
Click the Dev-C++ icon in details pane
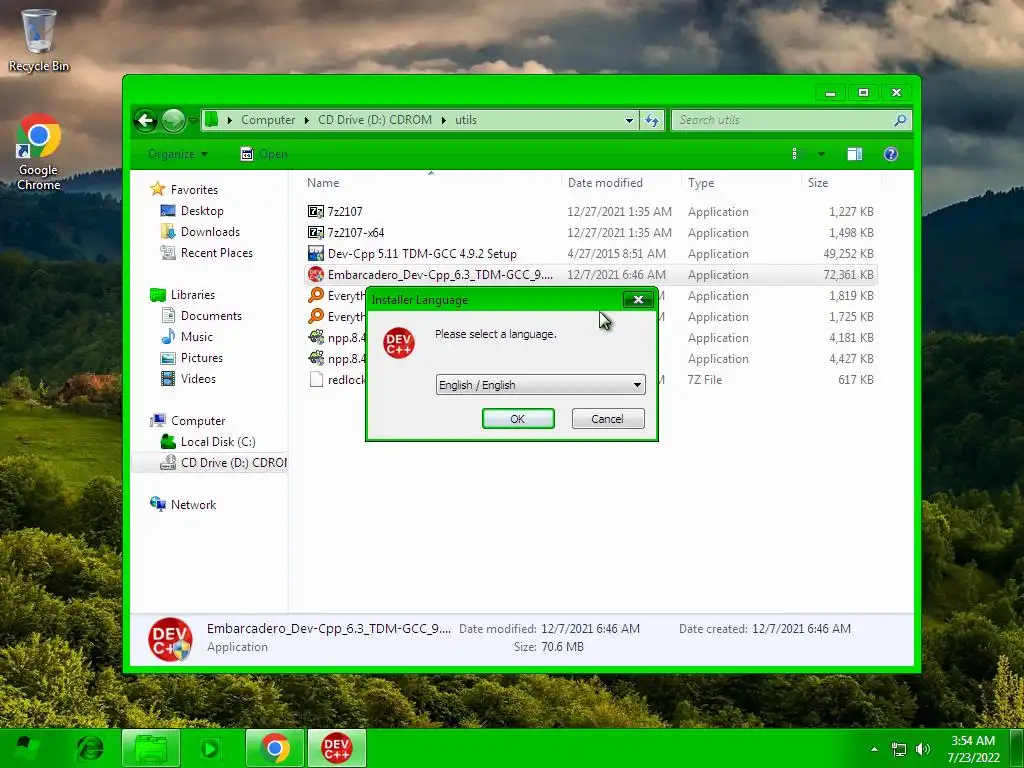tap(170, 639)
